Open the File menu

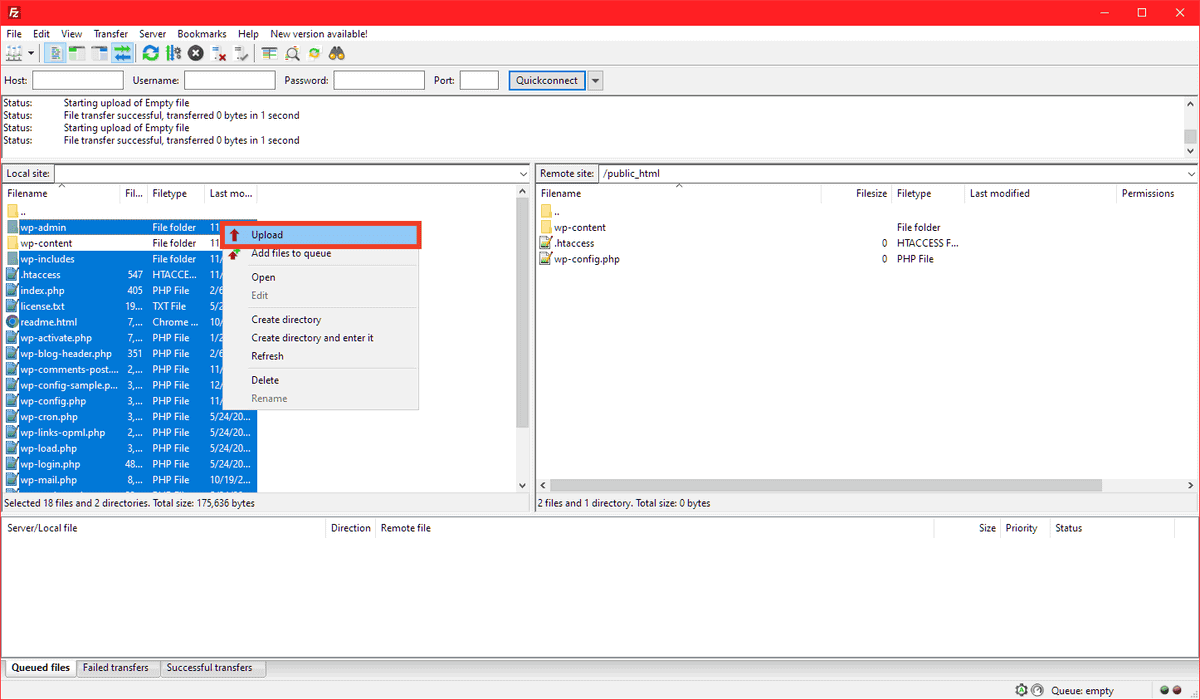pos(14,34)
